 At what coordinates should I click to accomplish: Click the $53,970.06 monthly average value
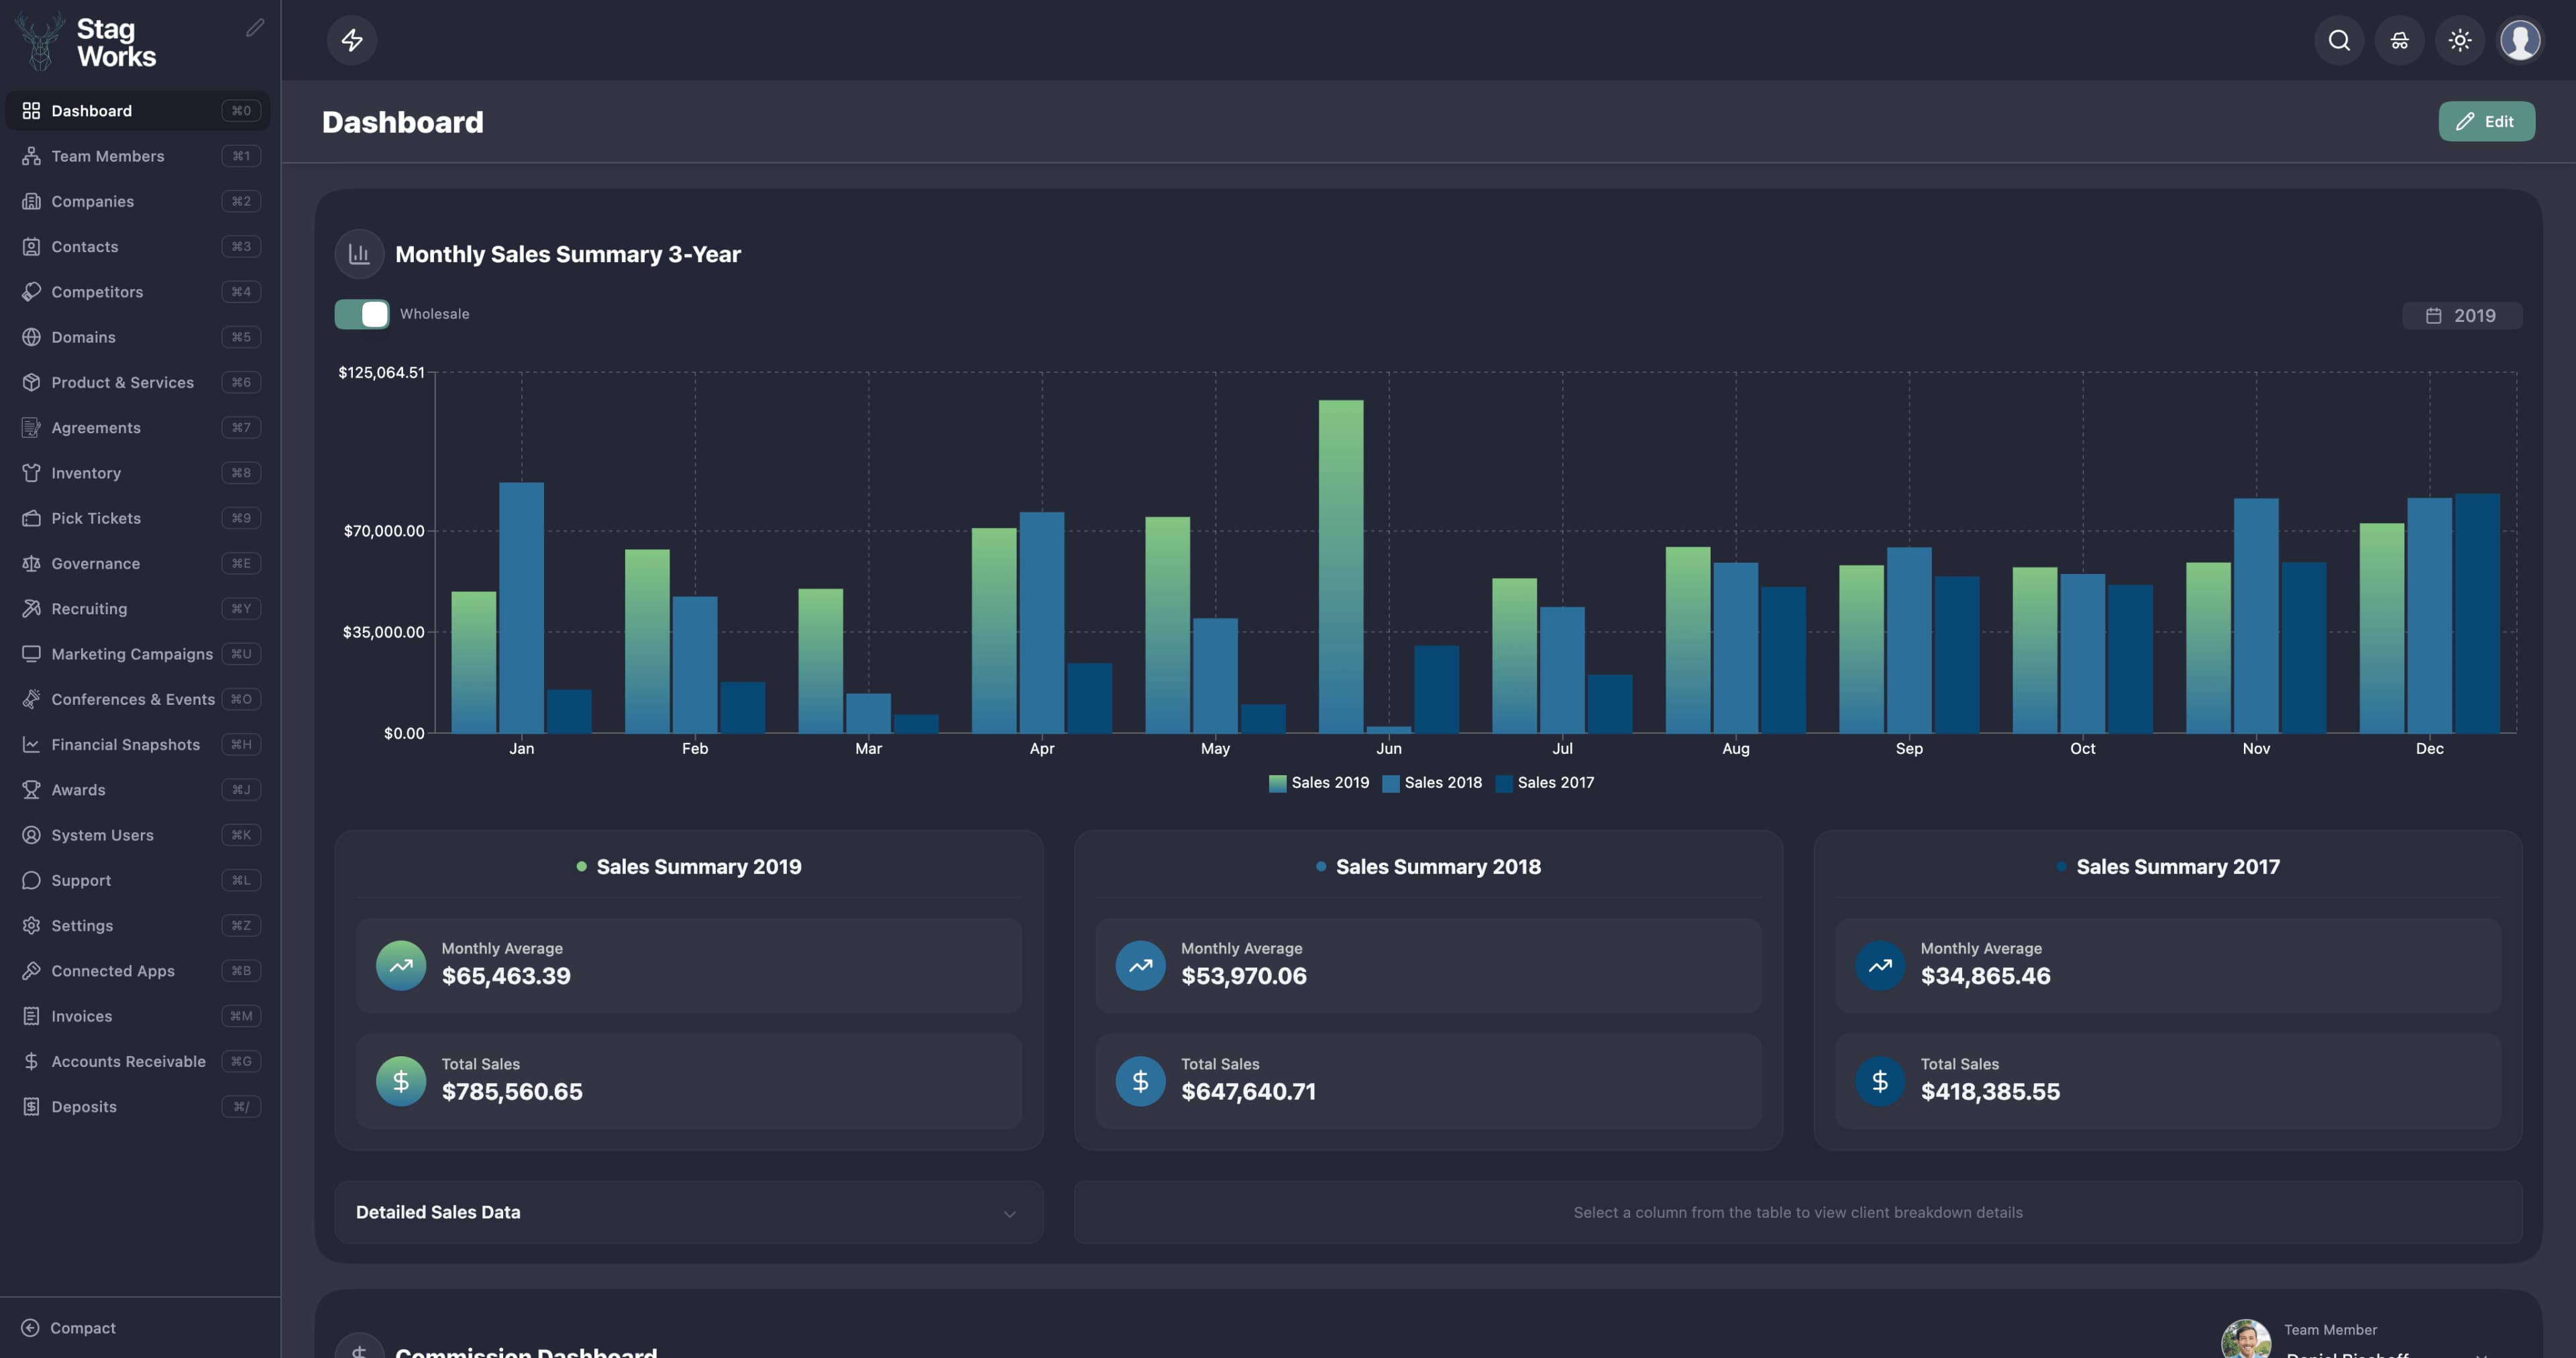click(1243, 976)
